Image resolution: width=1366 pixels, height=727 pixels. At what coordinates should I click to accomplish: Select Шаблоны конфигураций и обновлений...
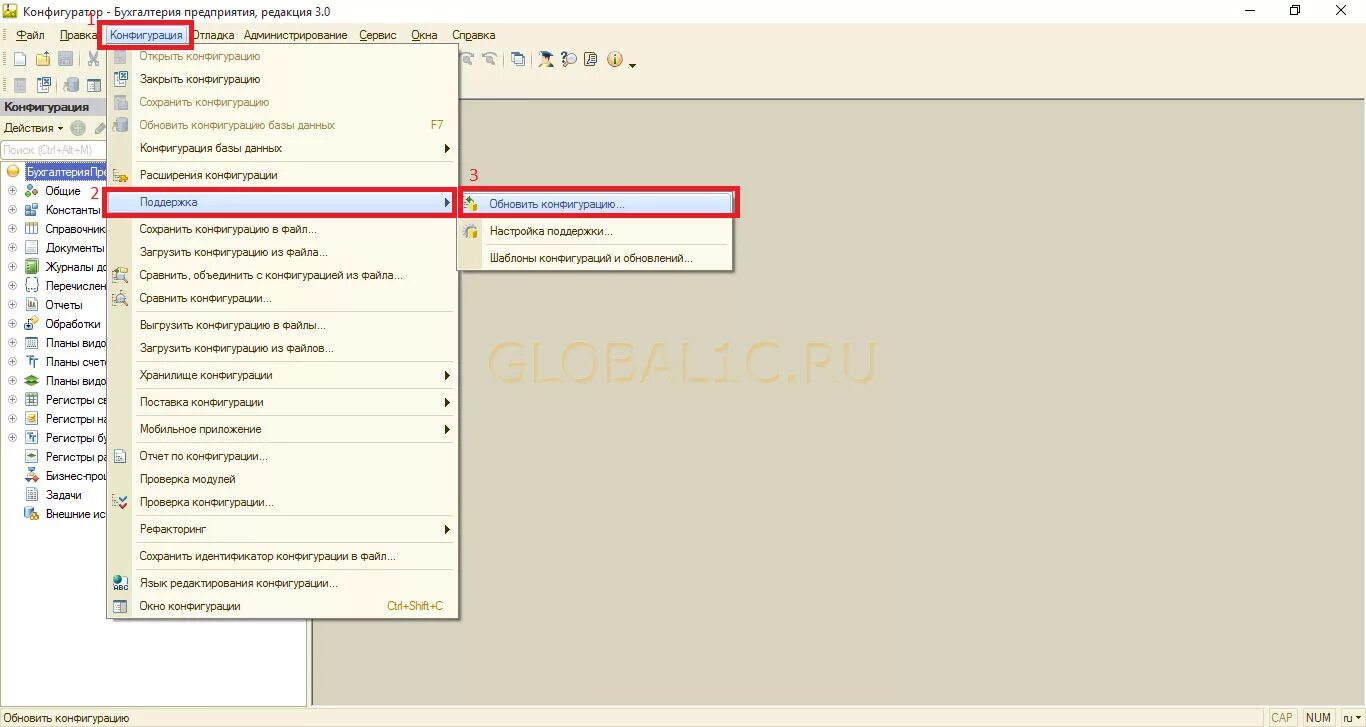(x=596, y=258)
